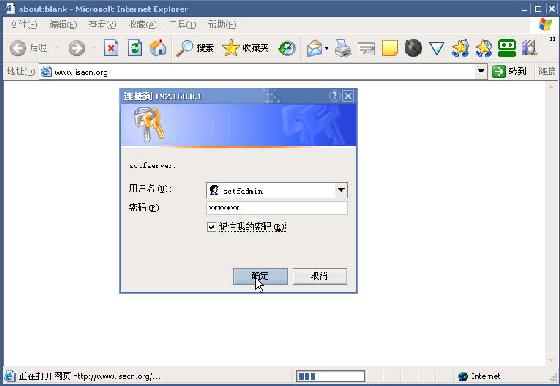Open the Back button history dropdown
This screenshot has height=386, width=560.
pyautogui.click(x=57, y=48)
